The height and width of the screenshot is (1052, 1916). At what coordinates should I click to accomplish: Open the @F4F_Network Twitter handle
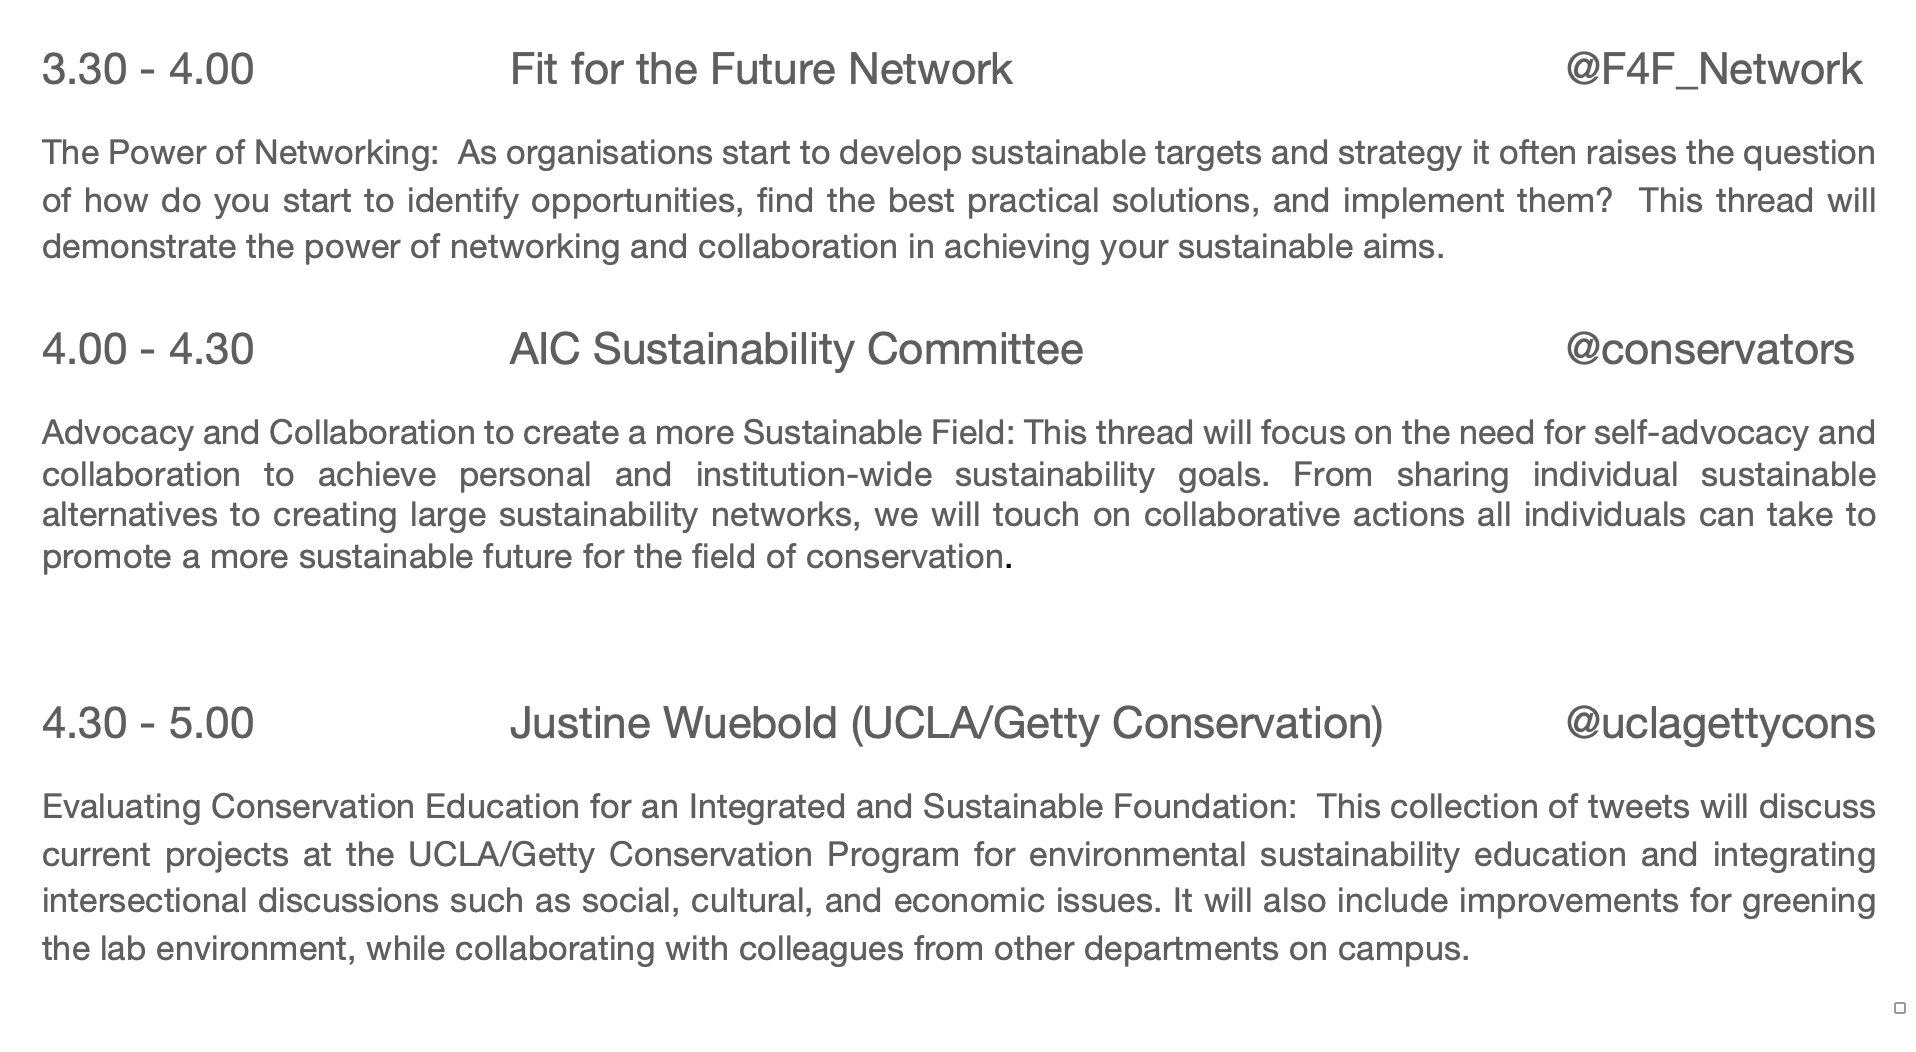[1713, 70]
